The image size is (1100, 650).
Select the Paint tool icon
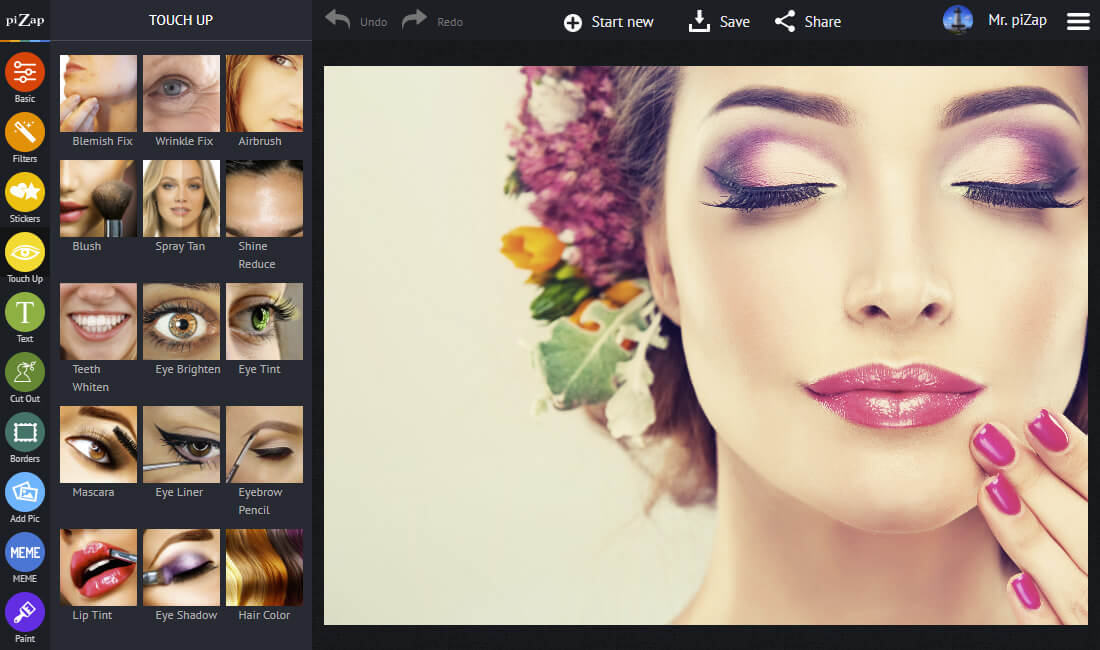click(25, 613)
